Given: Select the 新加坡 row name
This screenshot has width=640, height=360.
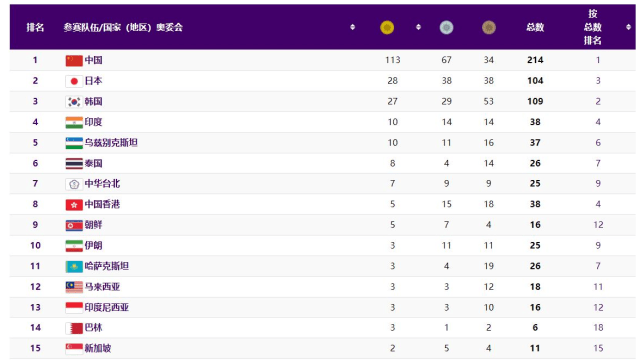Looking at the screenshot, I should [x=98, y=348].
